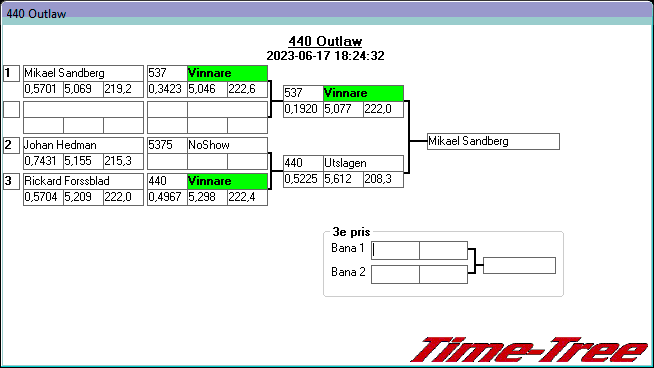Click the Johan Hedman name field
This screenshot has width=654, height=368.
point(83,145)
